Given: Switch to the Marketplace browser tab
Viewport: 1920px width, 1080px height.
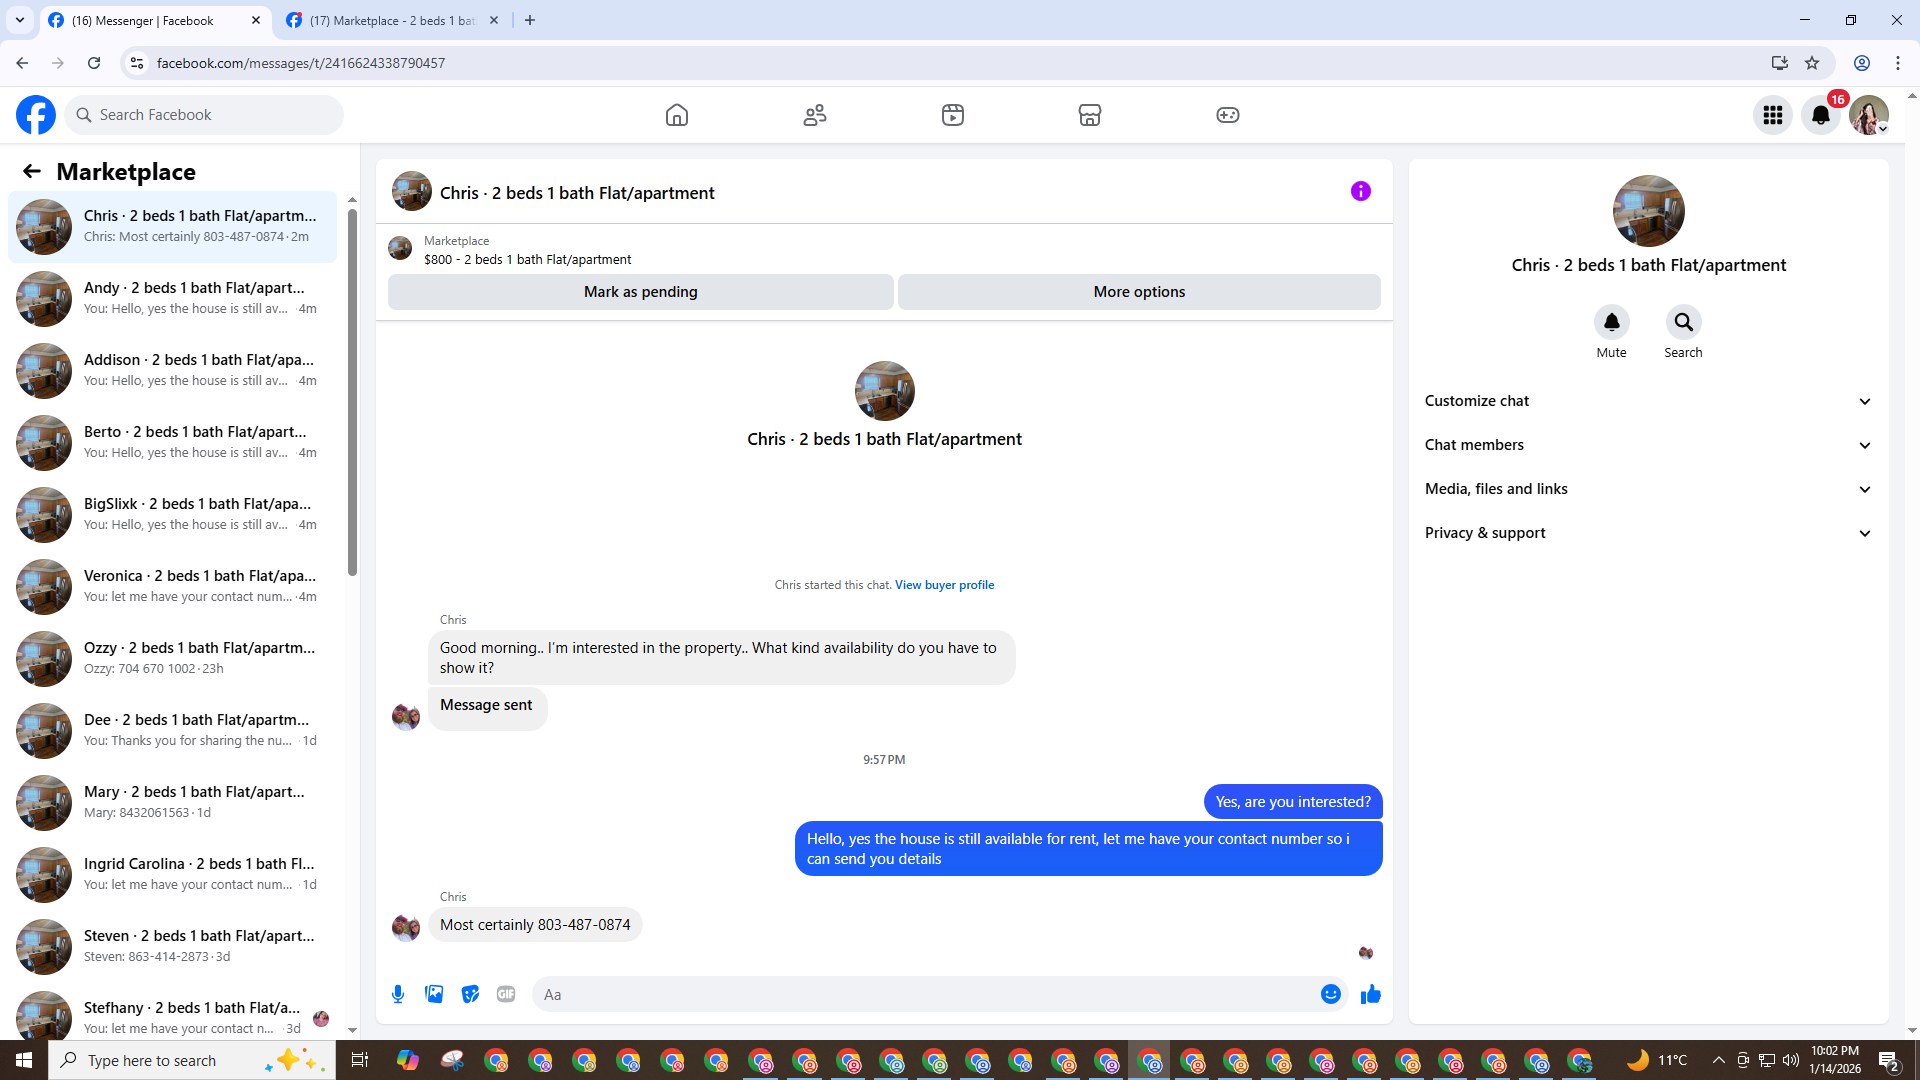Looking at the screenshot, I should tap(392, 20).
